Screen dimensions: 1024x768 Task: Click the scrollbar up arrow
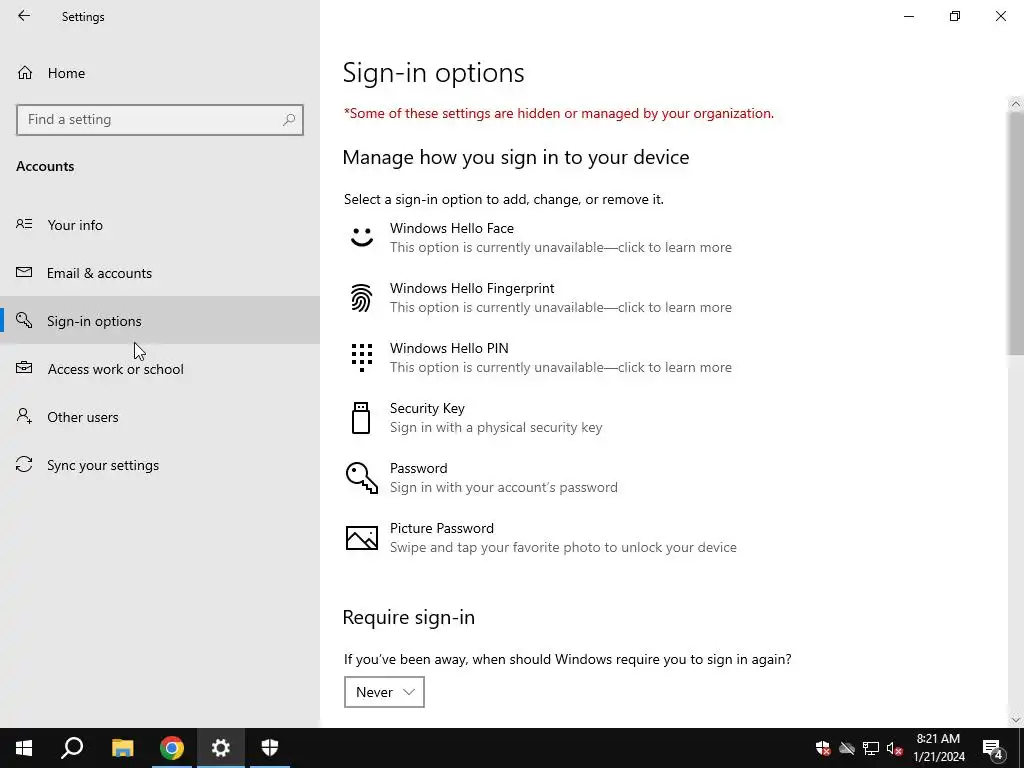coord(1016,104)
